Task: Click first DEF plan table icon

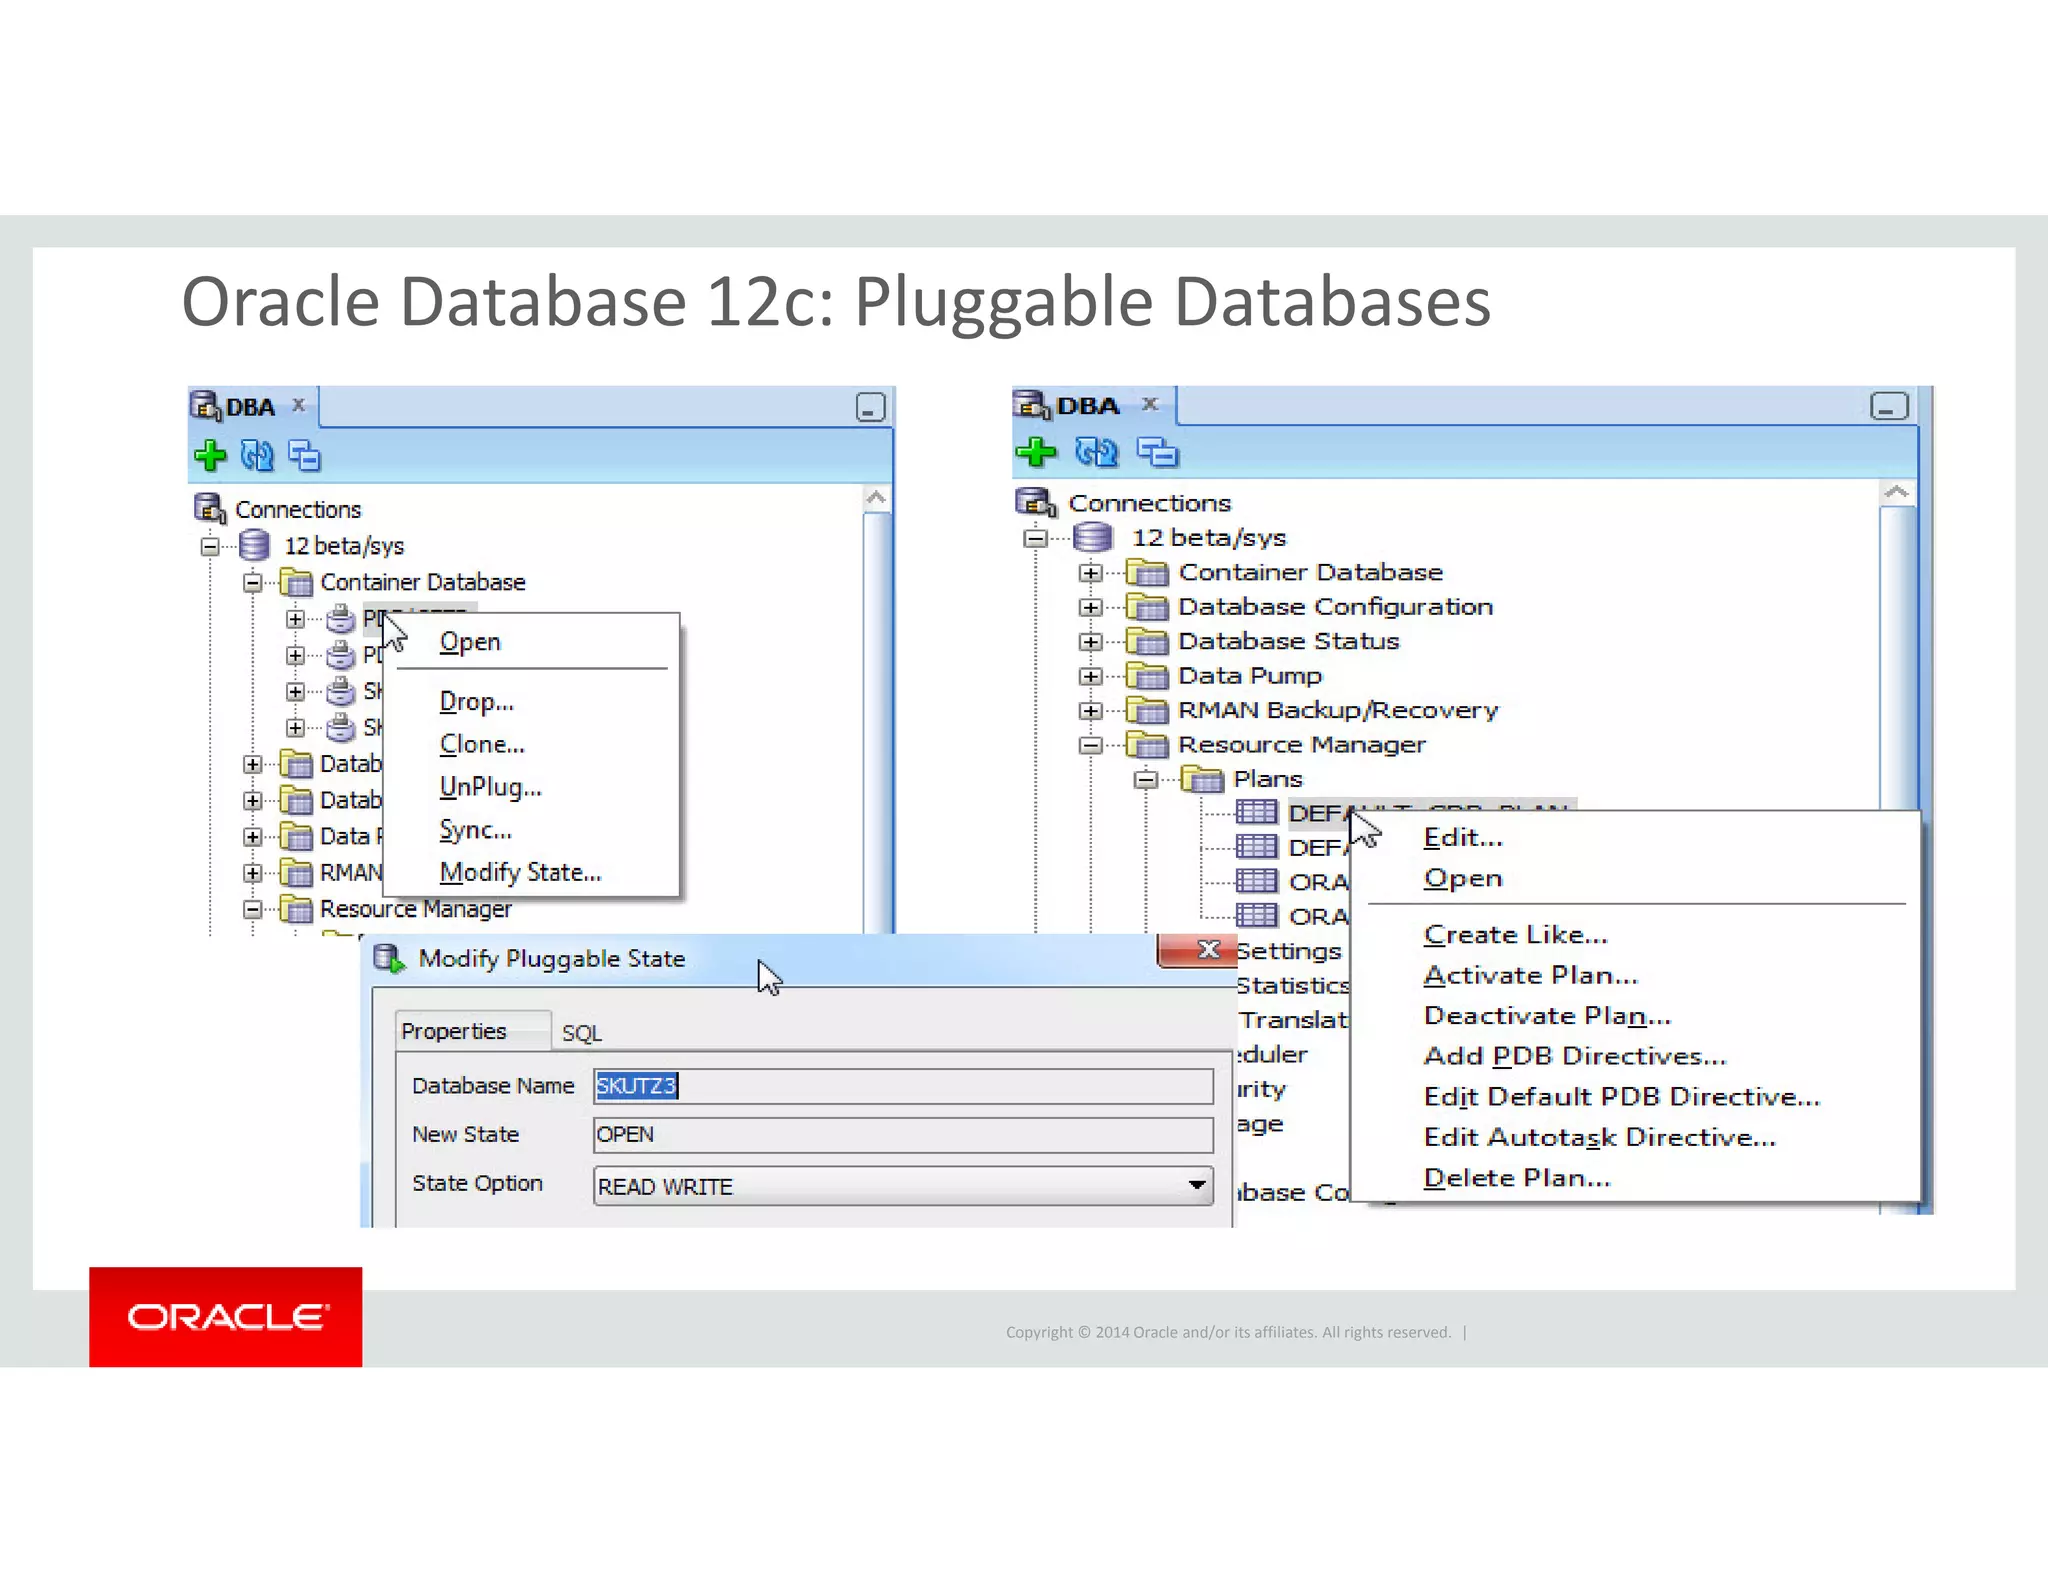Action: (1256, 812)
